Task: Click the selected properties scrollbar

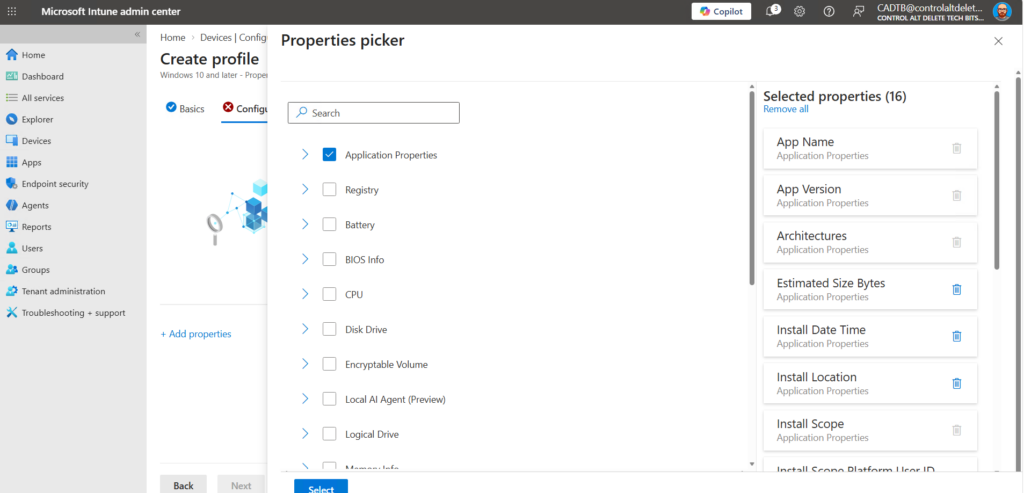Action: click(x=997, y=181)
